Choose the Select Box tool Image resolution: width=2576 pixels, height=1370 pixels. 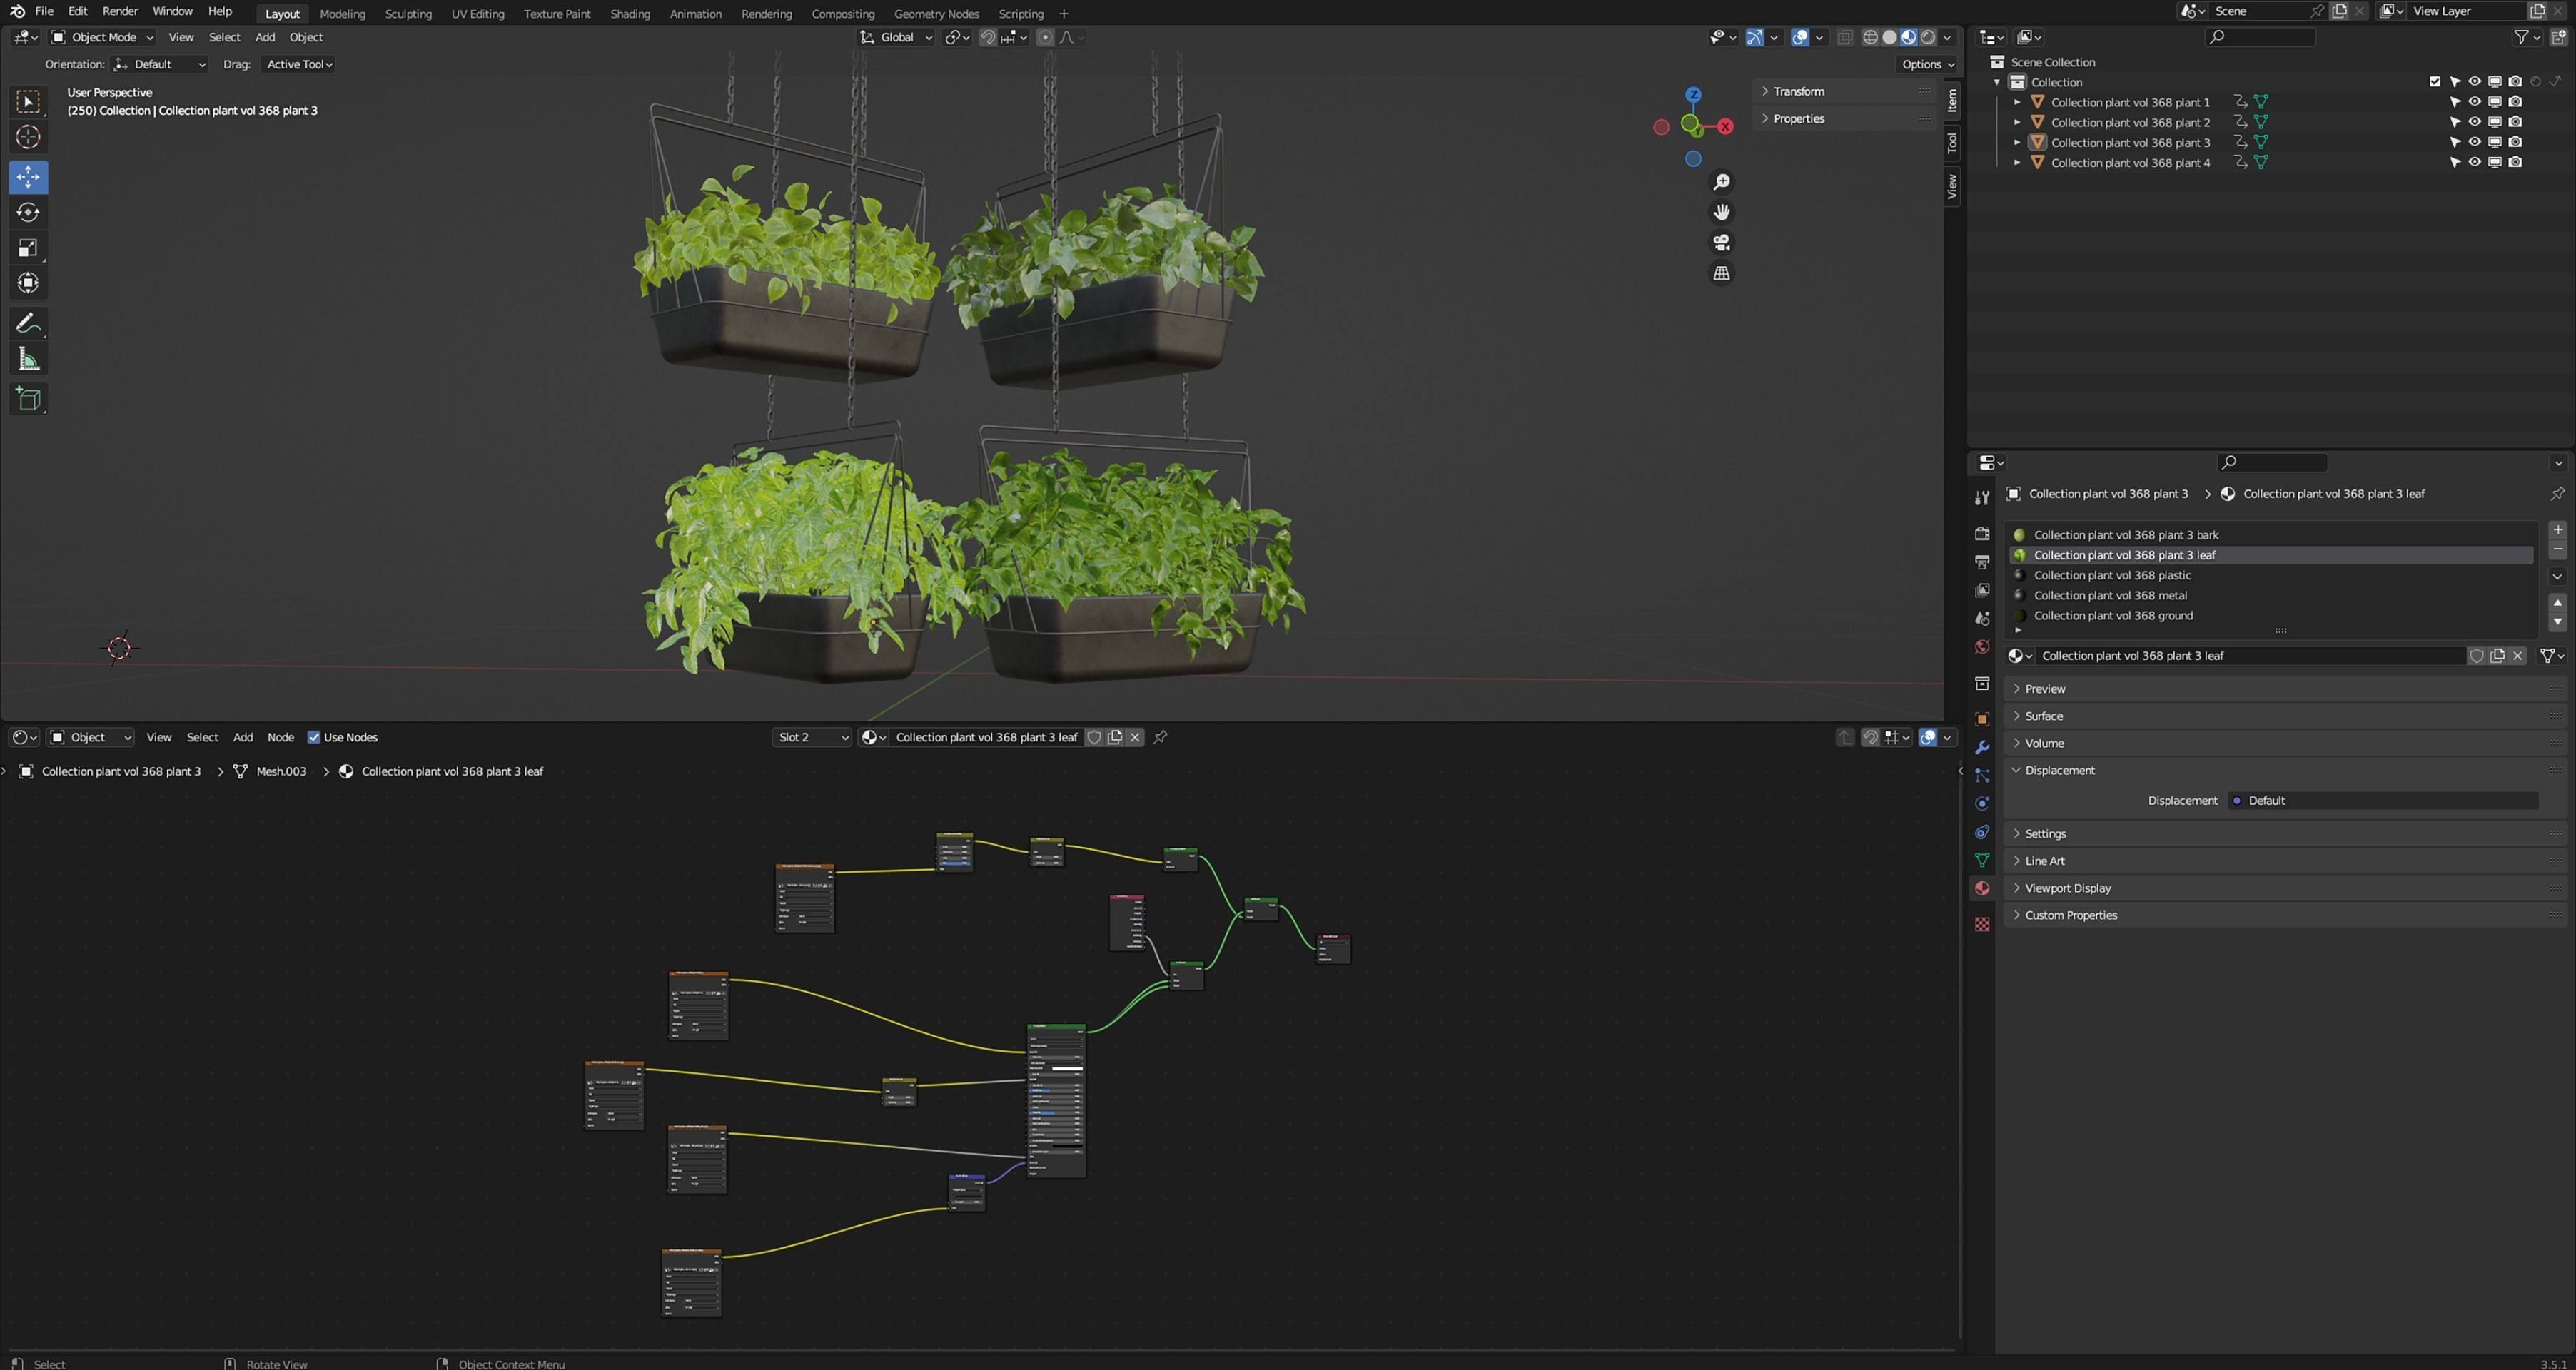28,101
